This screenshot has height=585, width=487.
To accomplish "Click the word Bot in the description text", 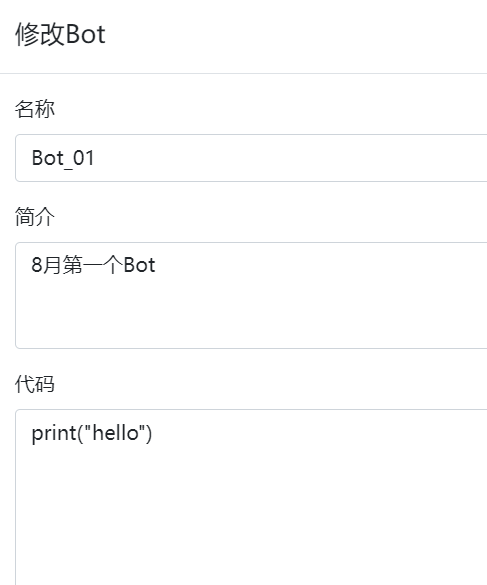I will click(139, 265).
